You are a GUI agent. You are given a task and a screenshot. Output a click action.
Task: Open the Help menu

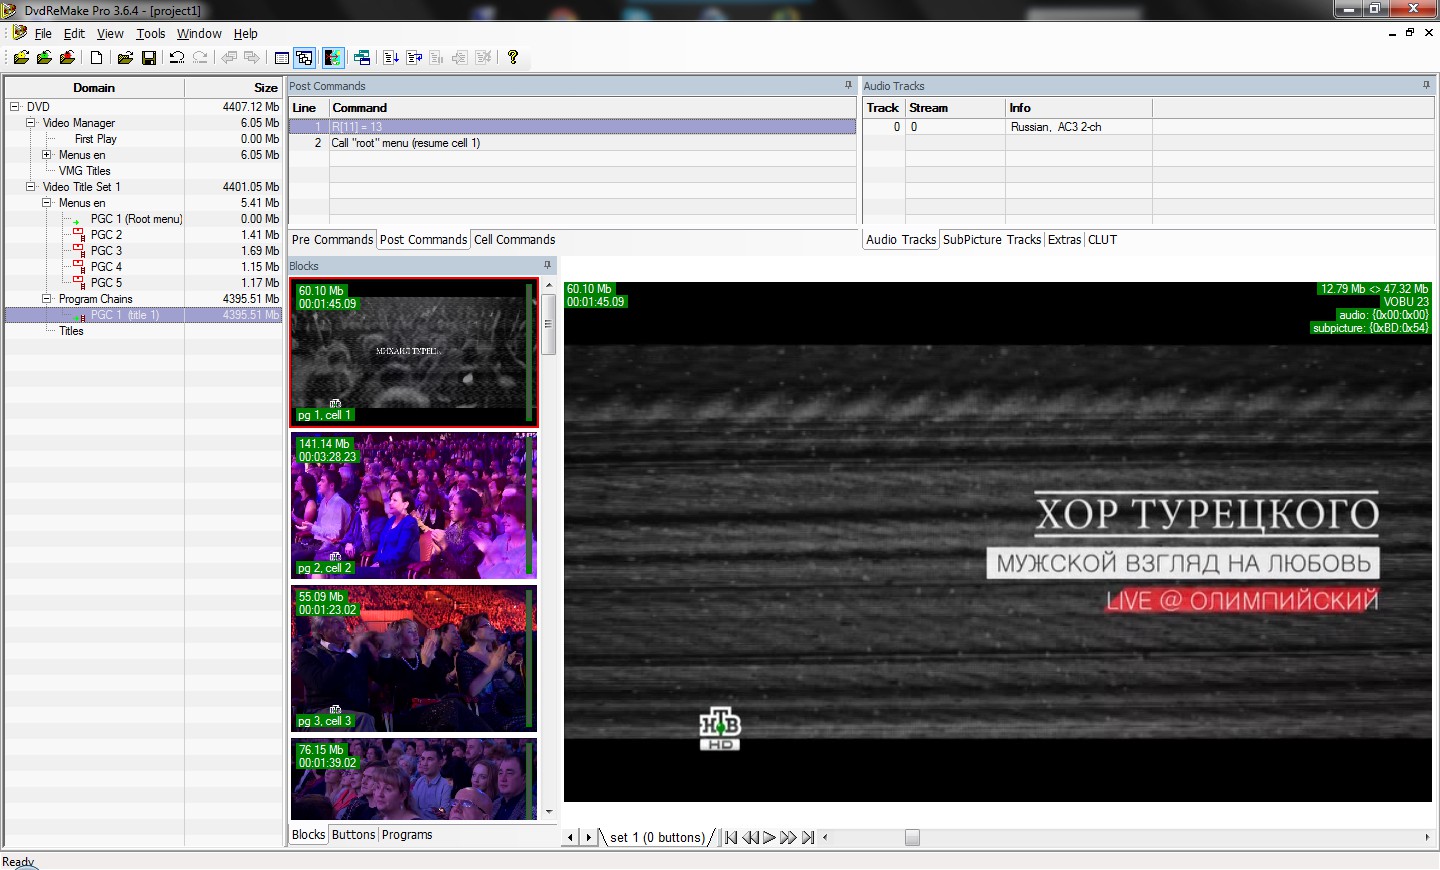(x=246, y=33)
